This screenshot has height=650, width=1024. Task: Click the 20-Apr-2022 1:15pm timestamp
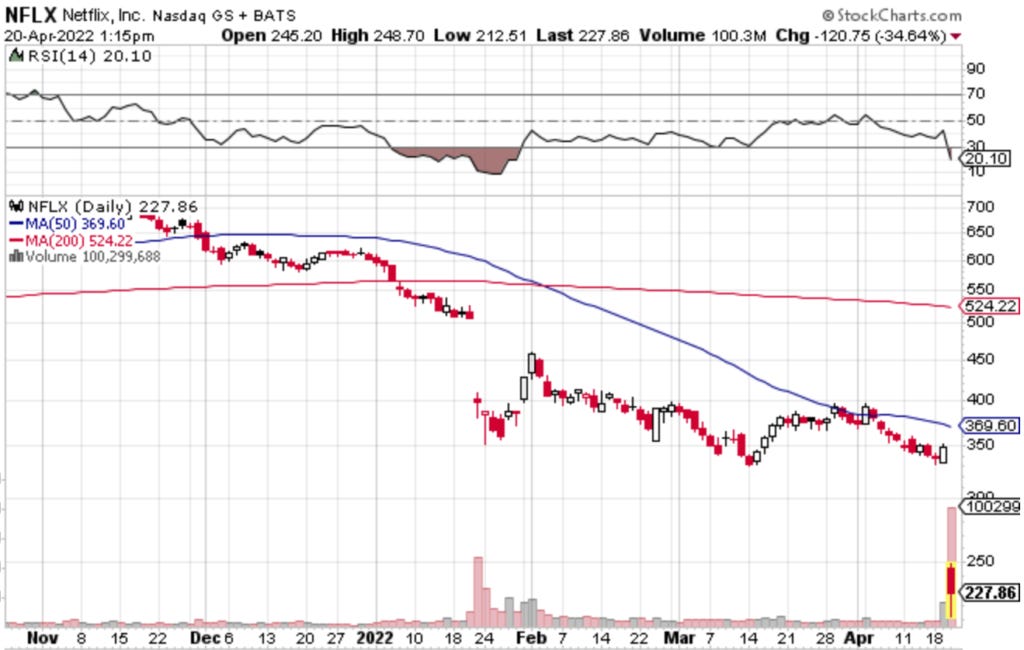click(79, 36)
